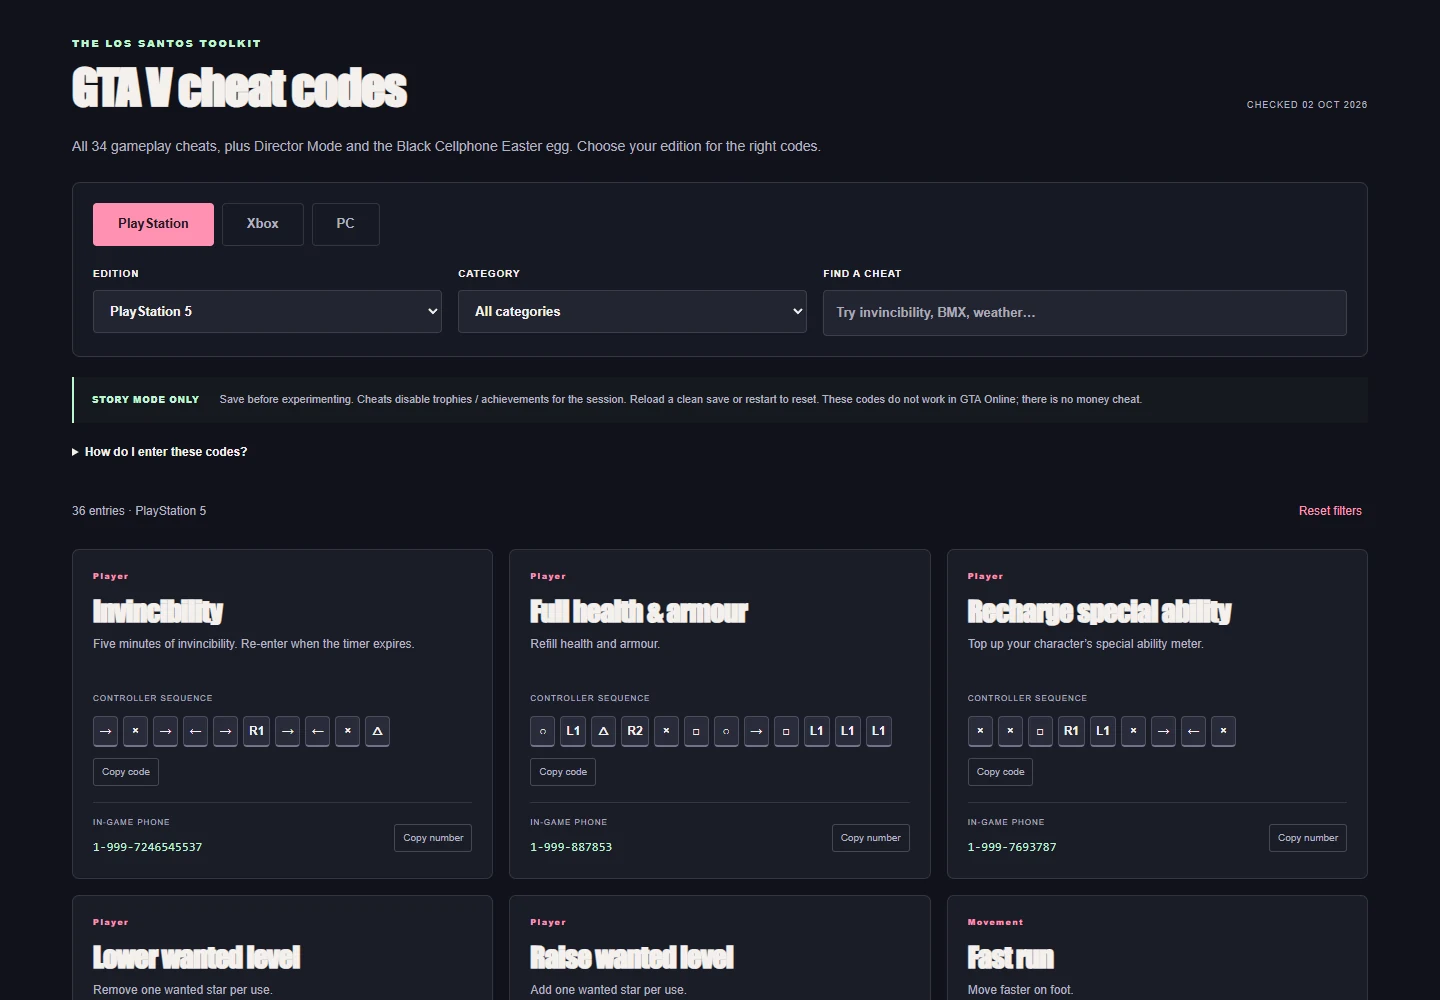Focus the Find a cheat search field
Image resolution: width=1440 pixels, height=1000 pixels.
pos(1084,313)
